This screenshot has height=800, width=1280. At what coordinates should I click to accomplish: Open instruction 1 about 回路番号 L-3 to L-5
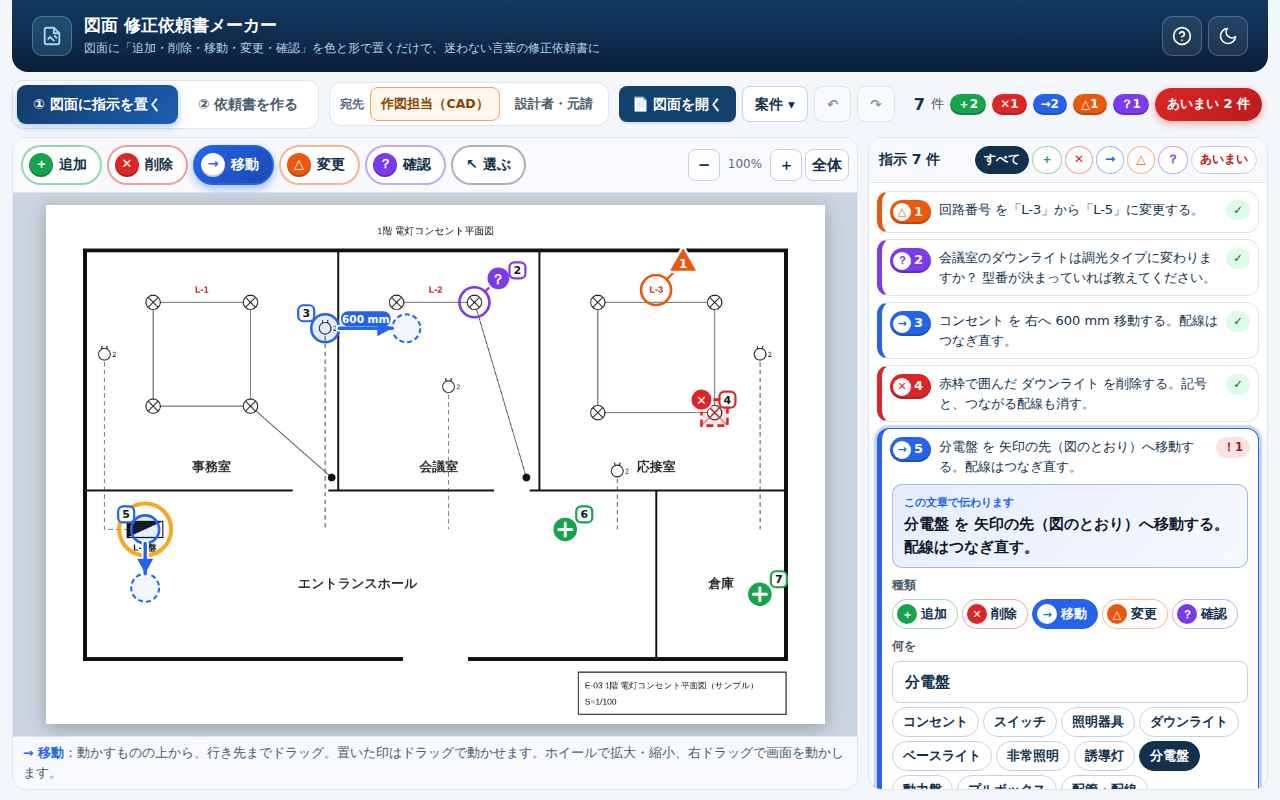point(1068,211)
